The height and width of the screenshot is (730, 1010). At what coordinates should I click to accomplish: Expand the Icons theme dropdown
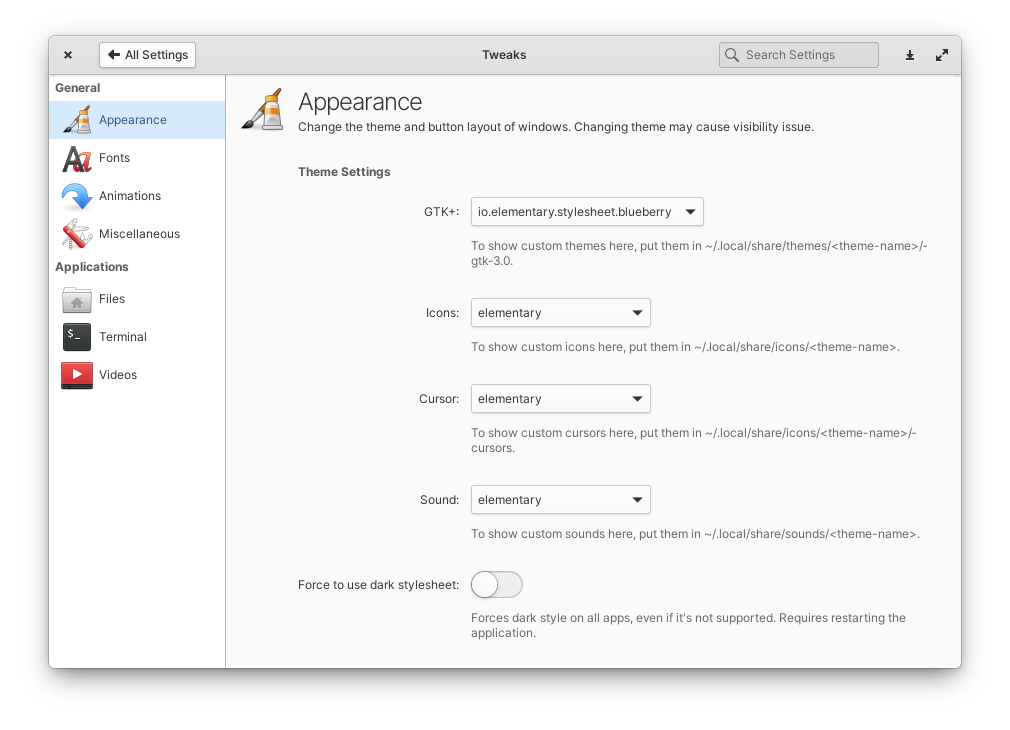click(560, 312)
